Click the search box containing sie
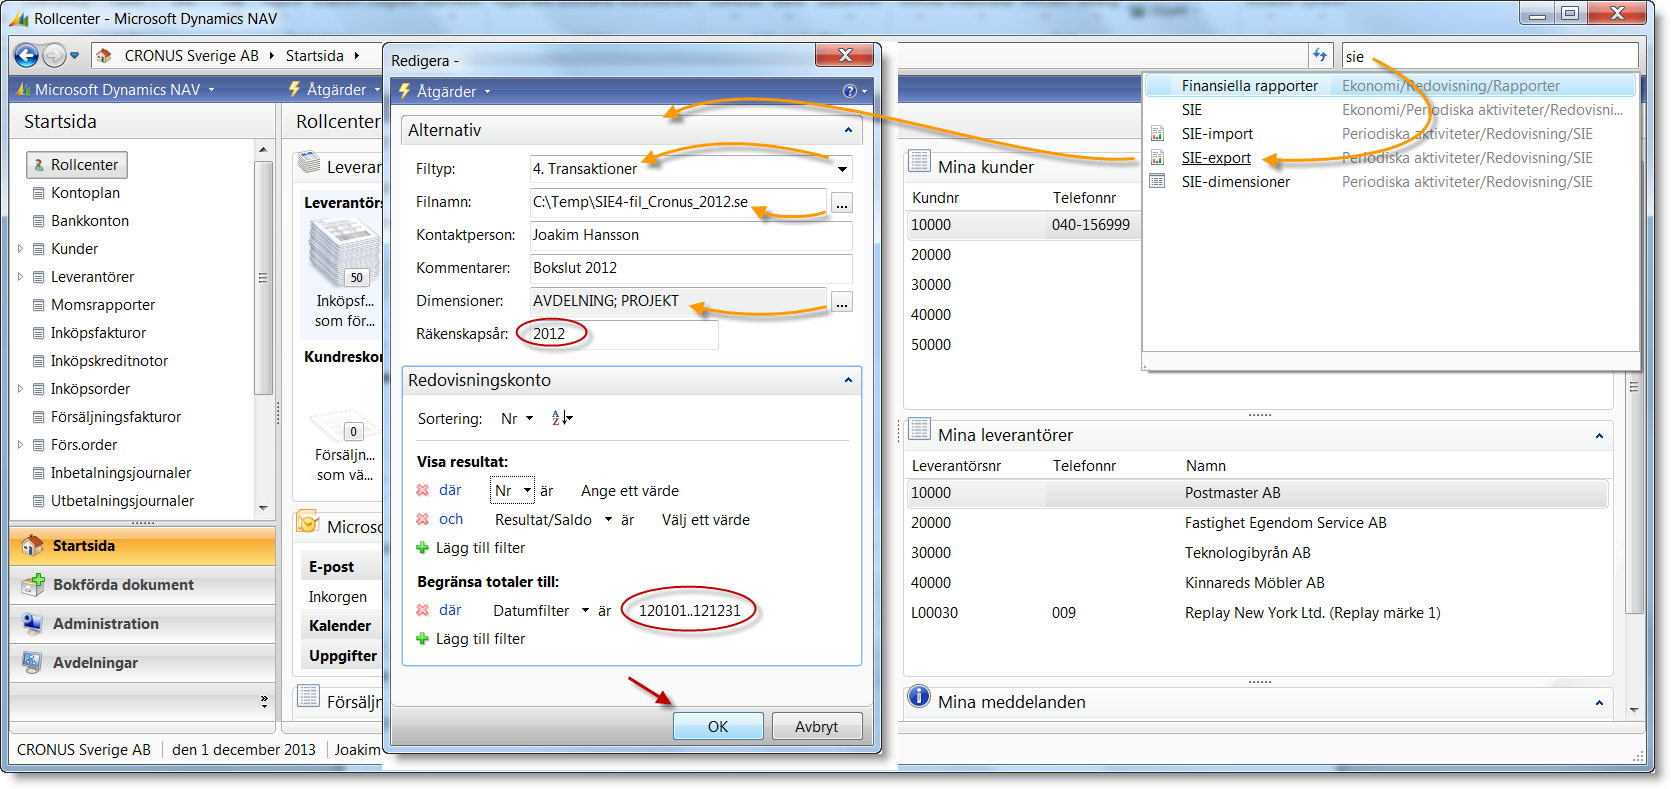The width and height of the screenshot is (1671, 789). 1489,56
